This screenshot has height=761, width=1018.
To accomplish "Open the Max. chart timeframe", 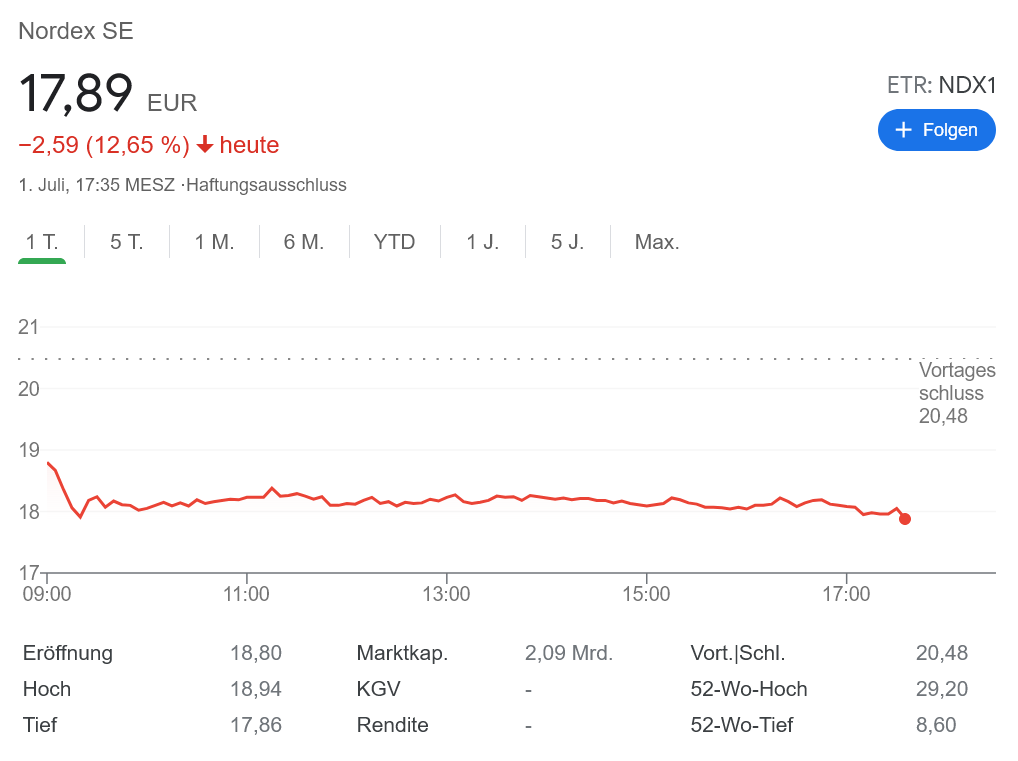I will 656,241.
